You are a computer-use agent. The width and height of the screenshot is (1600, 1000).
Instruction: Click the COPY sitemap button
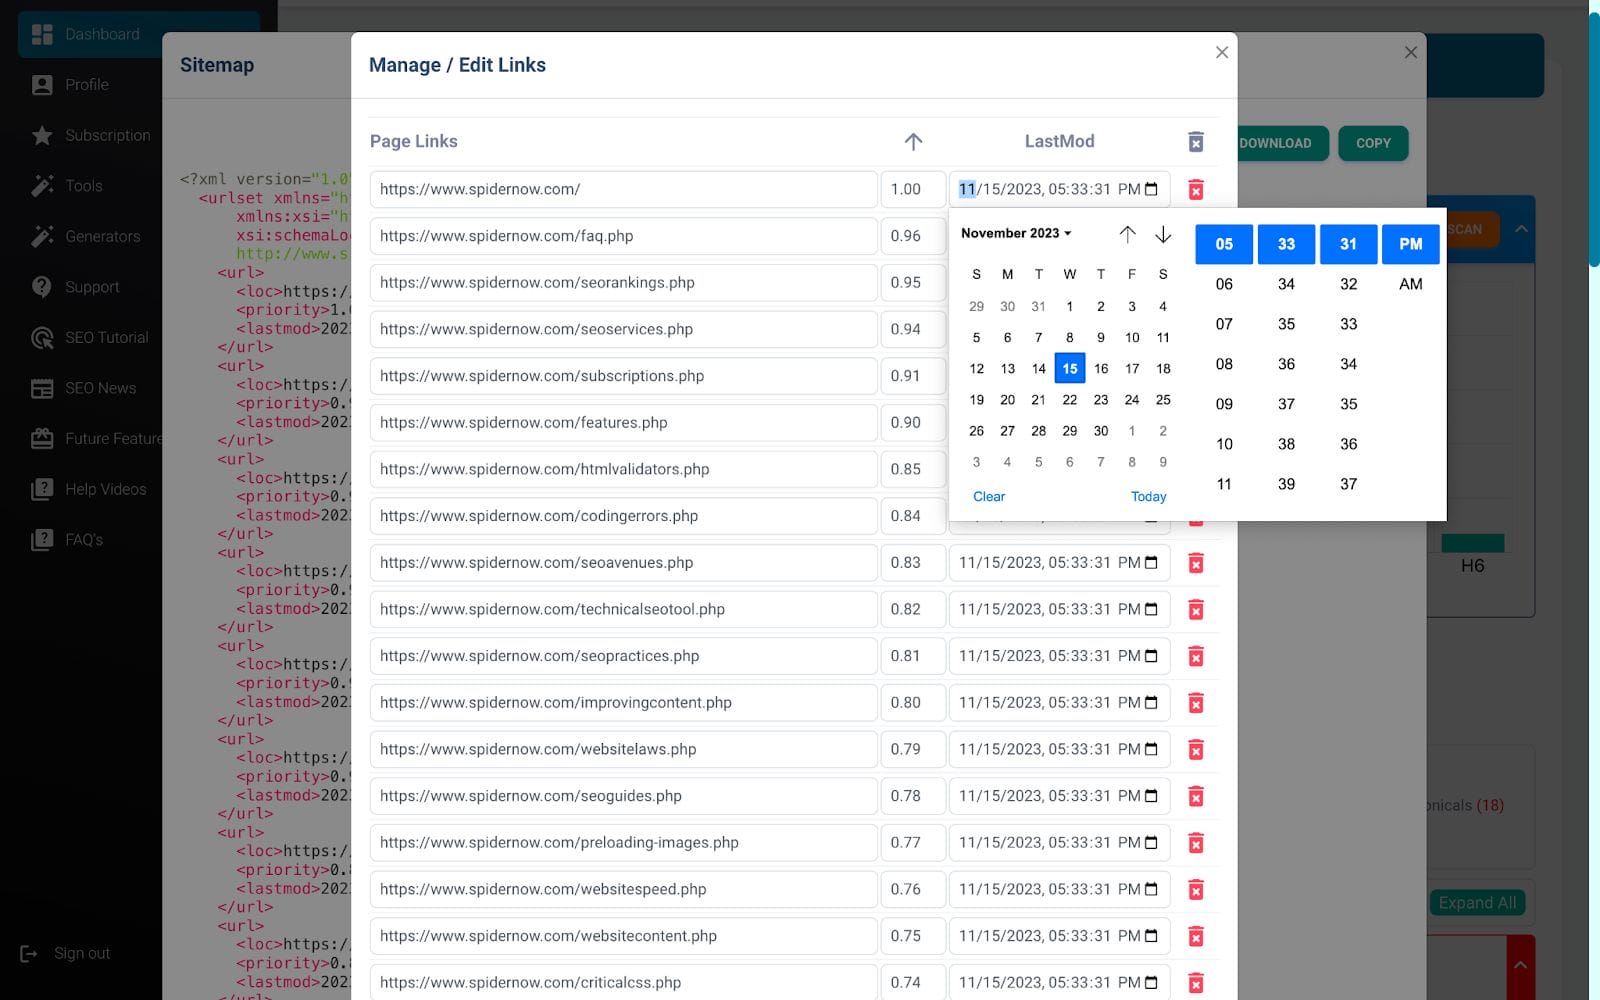tap(1373, 143)
